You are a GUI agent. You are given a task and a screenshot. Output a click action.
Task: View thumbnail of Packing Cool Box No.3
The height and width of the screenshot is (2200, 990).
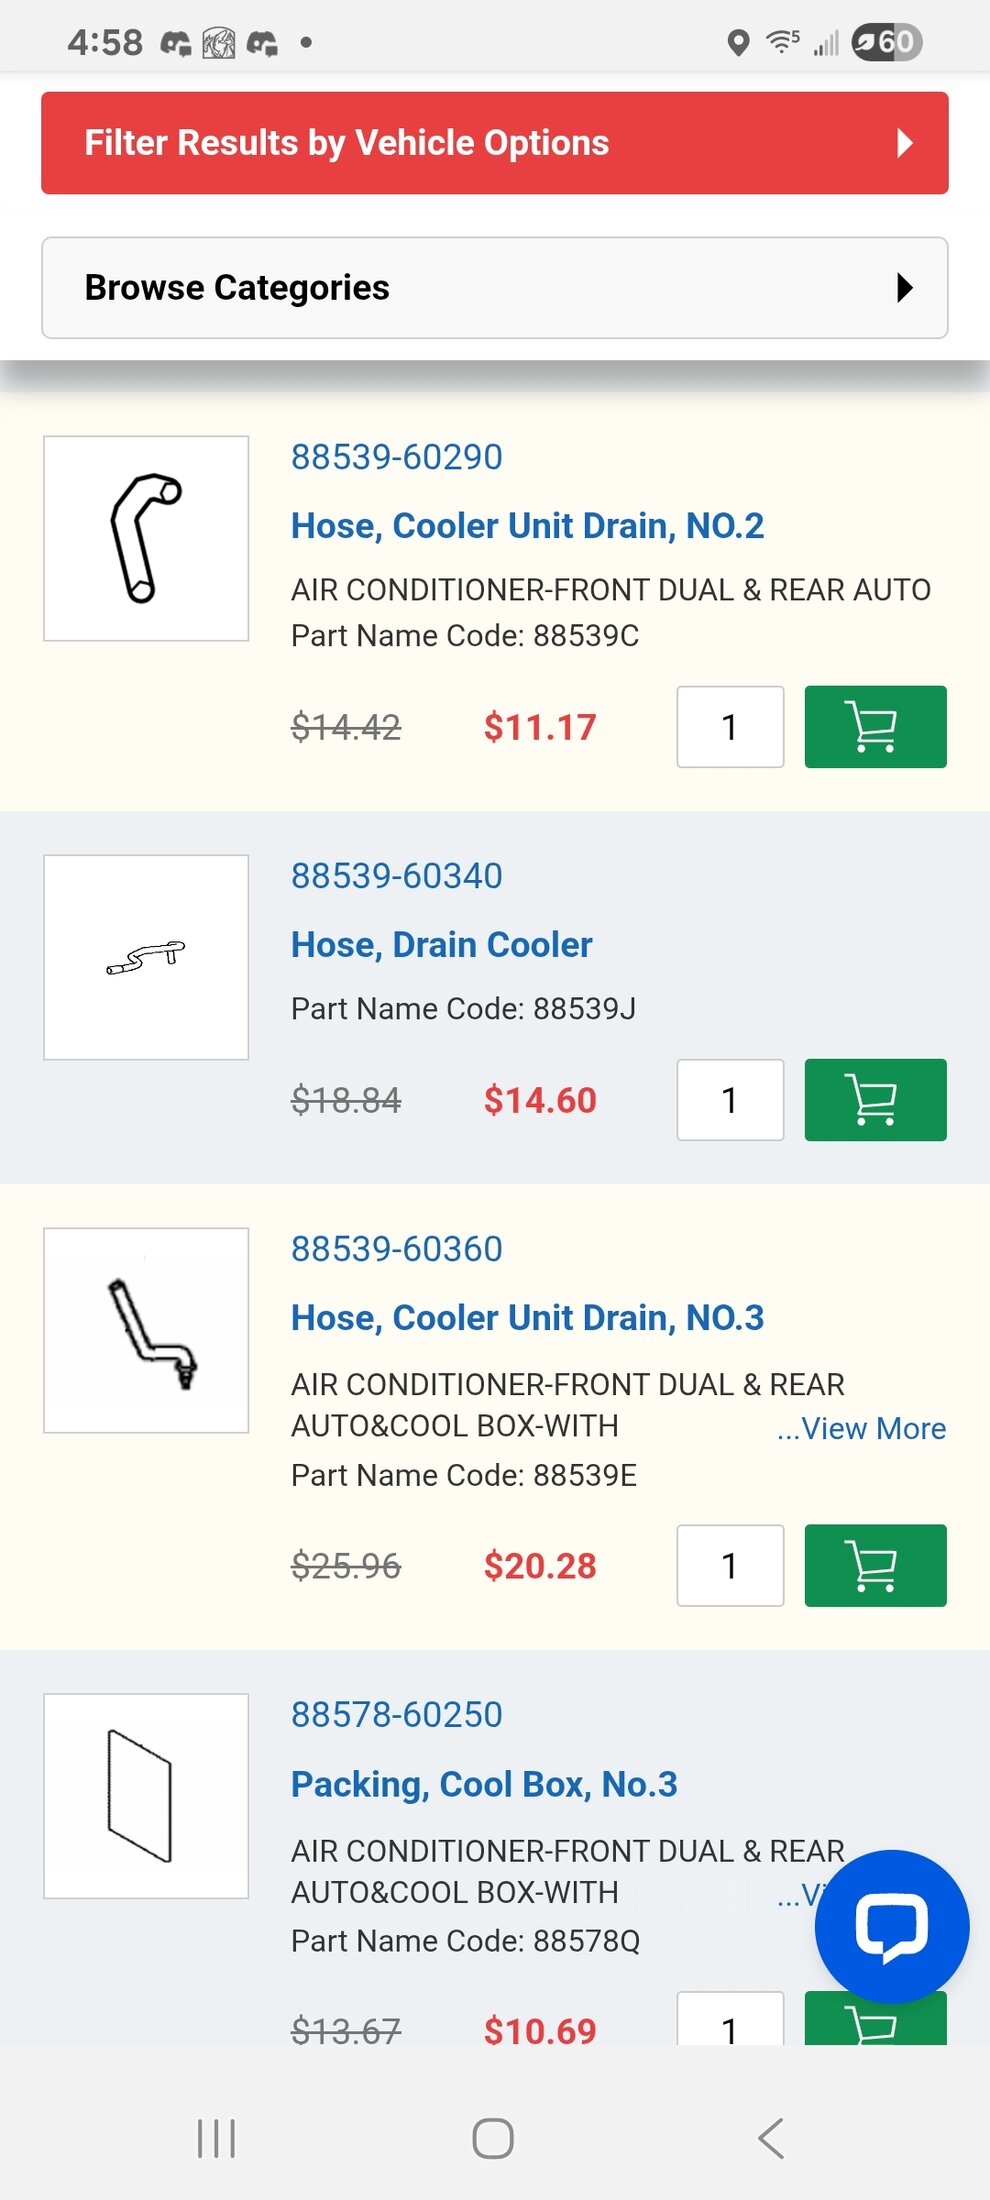tap(146, 1796)
